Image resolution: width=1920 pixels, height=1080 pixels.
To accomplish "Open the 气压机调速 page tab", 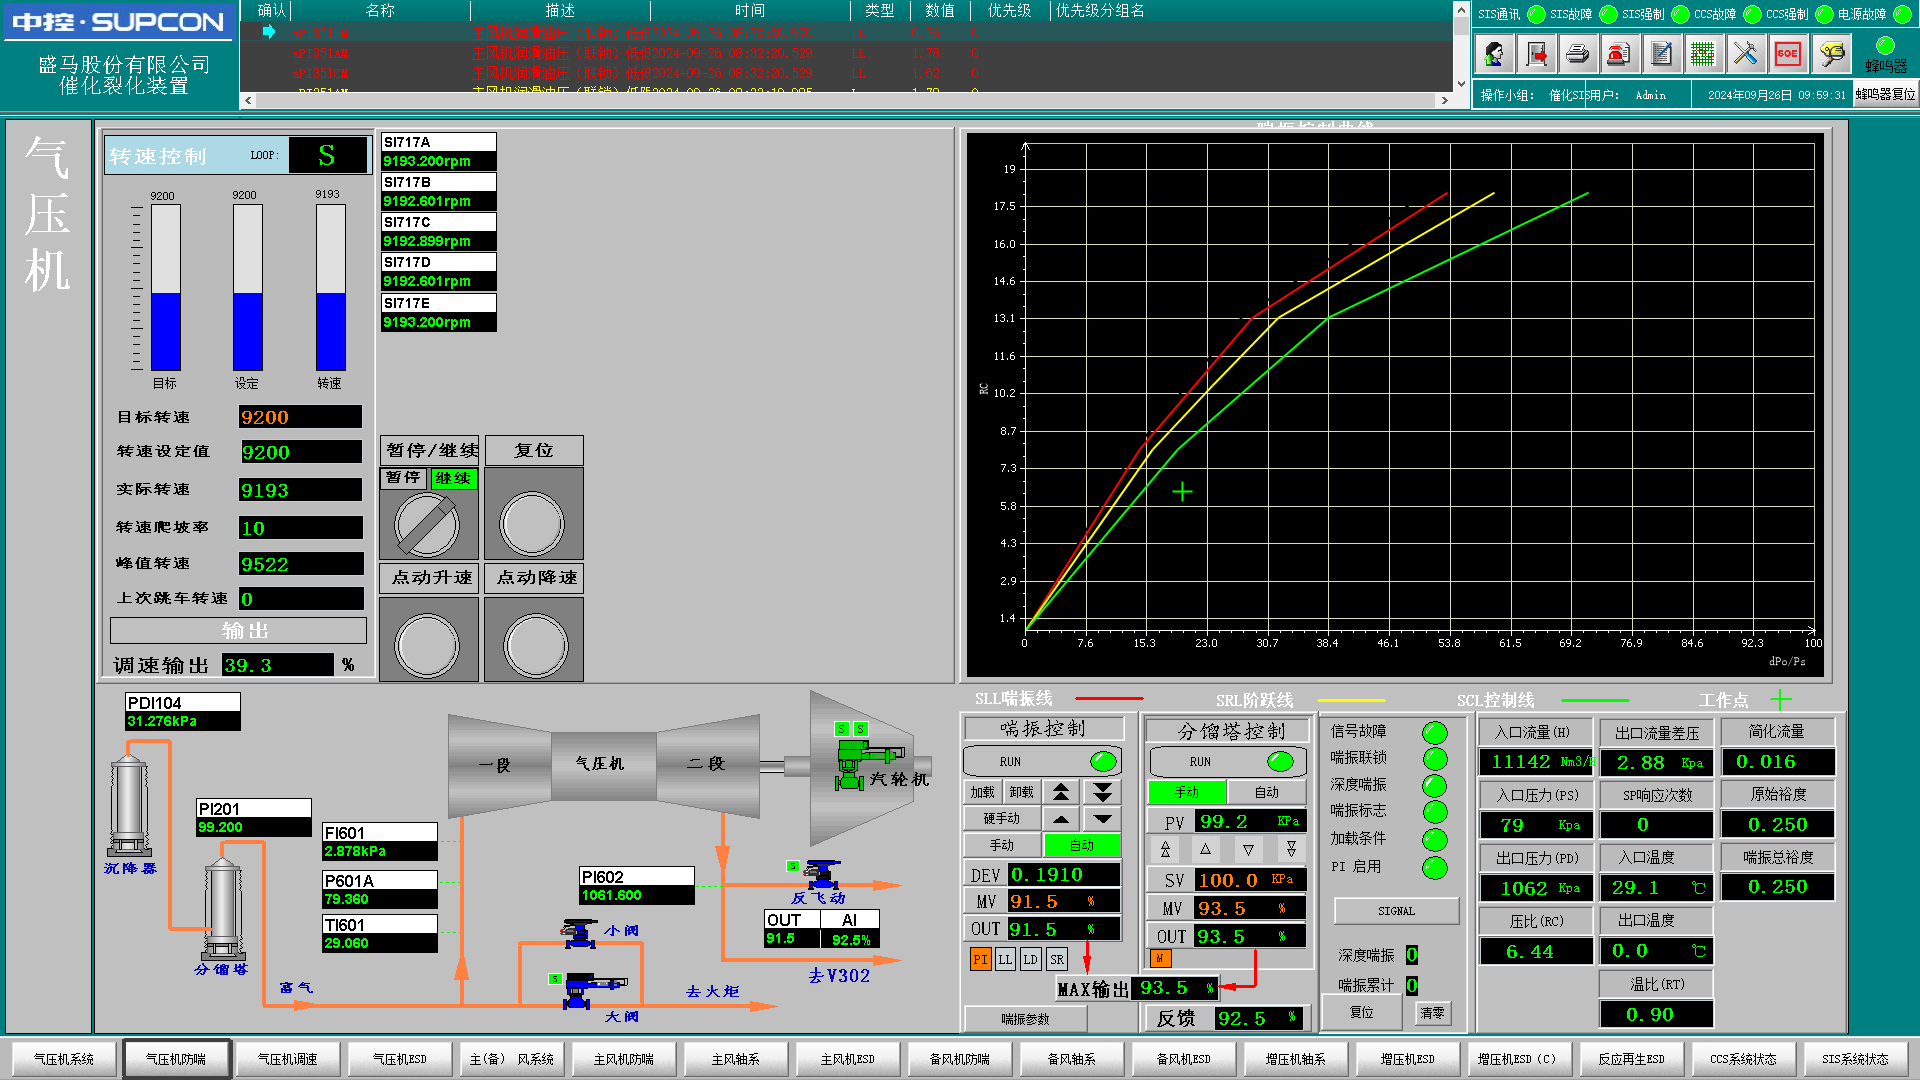I will coord(287,1059).
